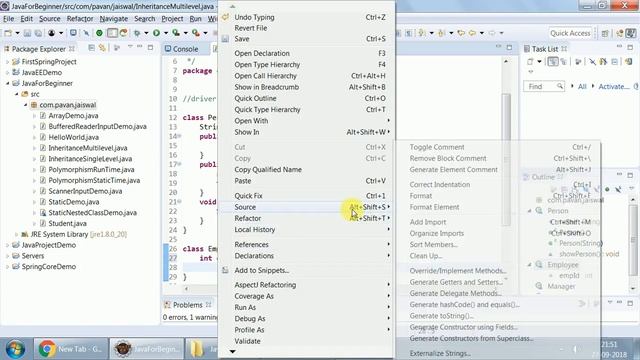
Task: Switch to the Problems tab
Action: 187,305
